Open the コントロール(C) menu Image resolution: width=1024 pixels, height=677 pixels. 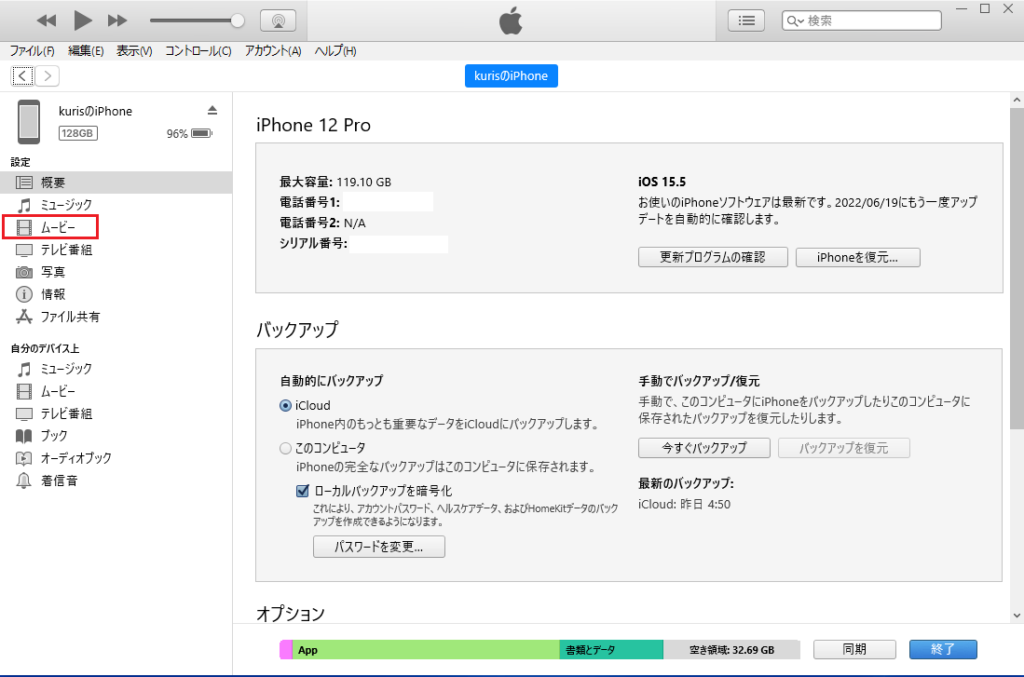point(198,51)
